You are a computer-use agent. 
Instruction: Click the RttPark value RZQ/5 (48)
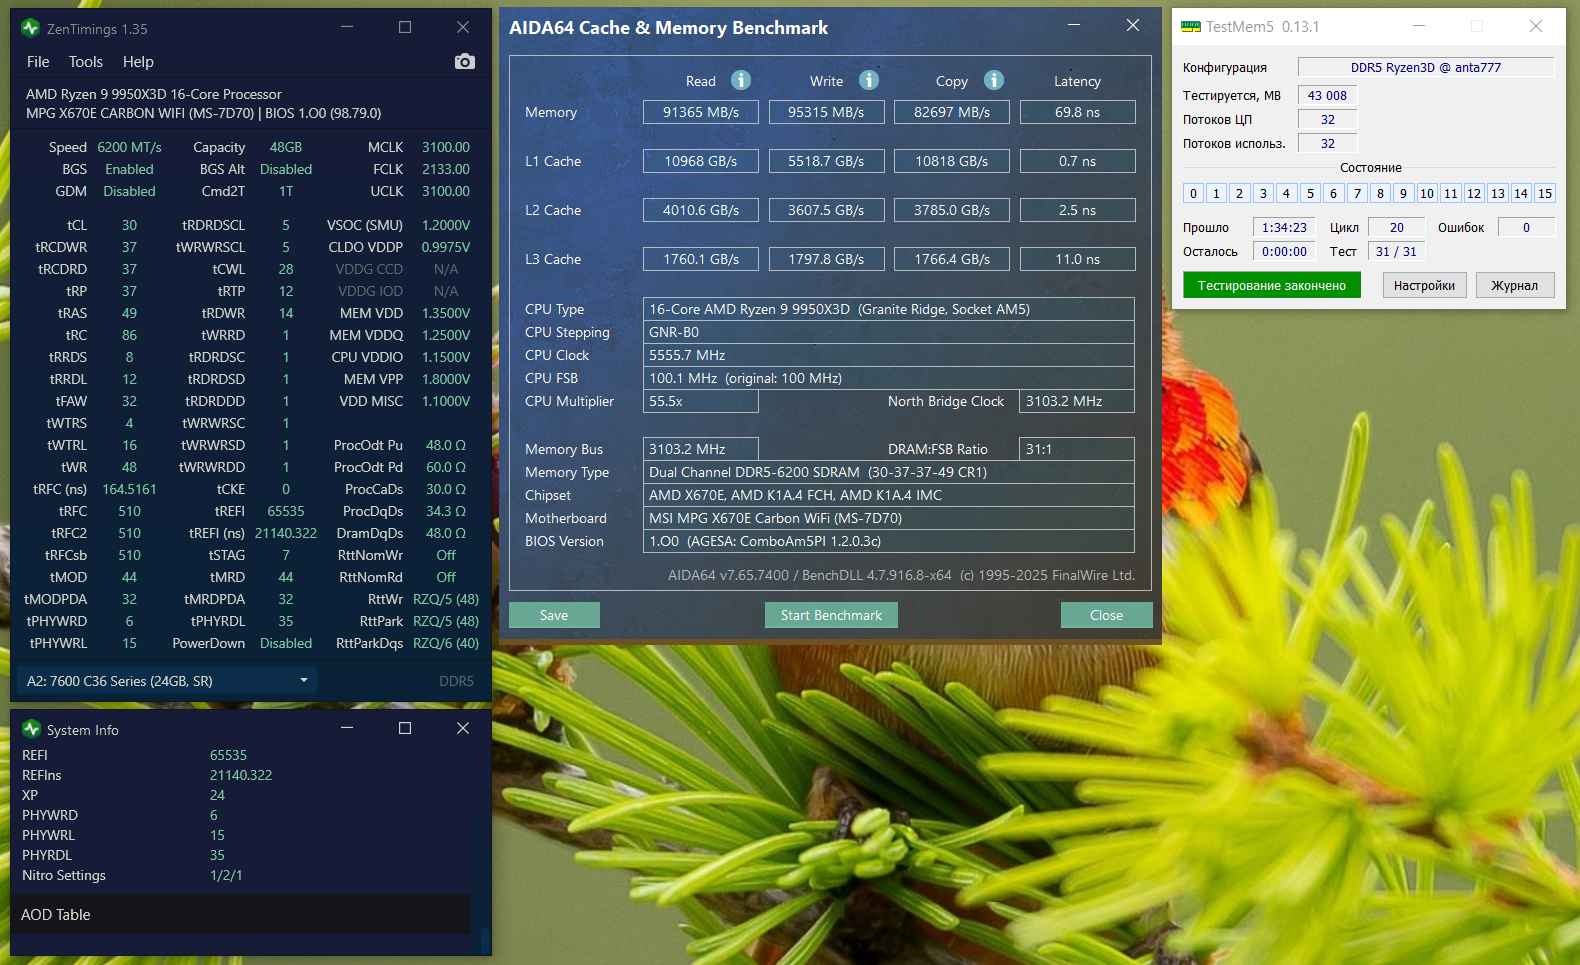click(446, 621)
